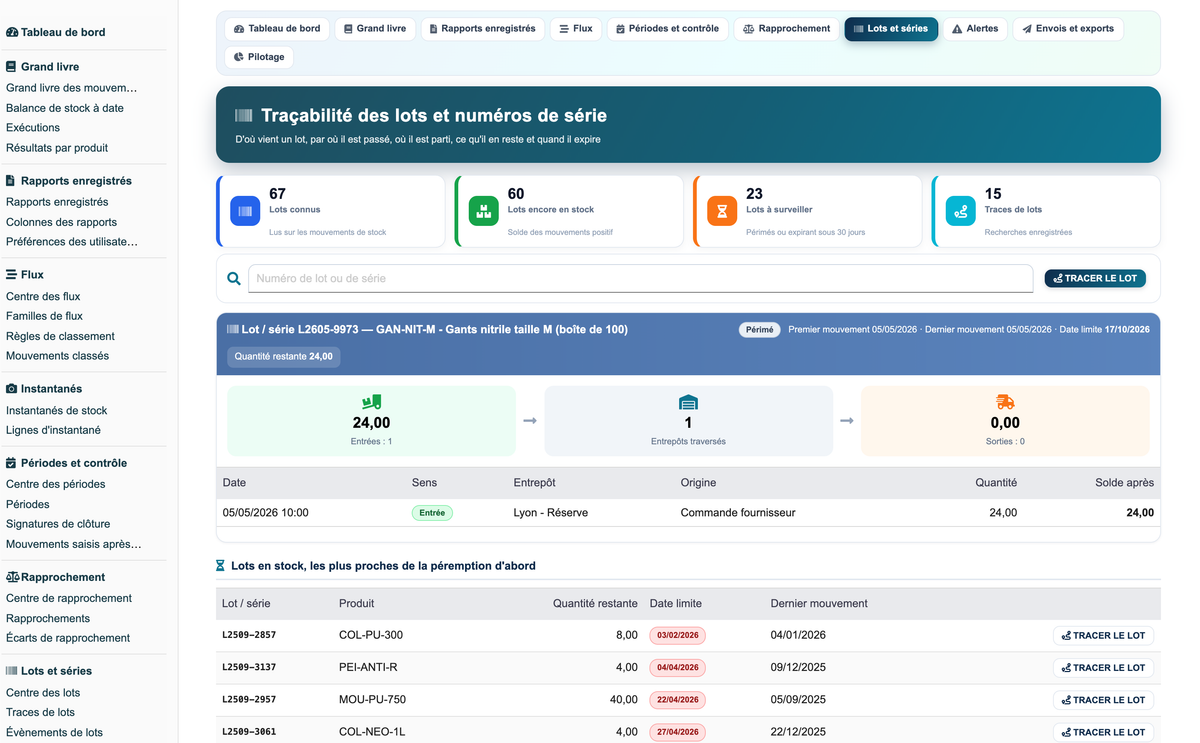Open Évènements de lots in sidebar

(54, 732)
